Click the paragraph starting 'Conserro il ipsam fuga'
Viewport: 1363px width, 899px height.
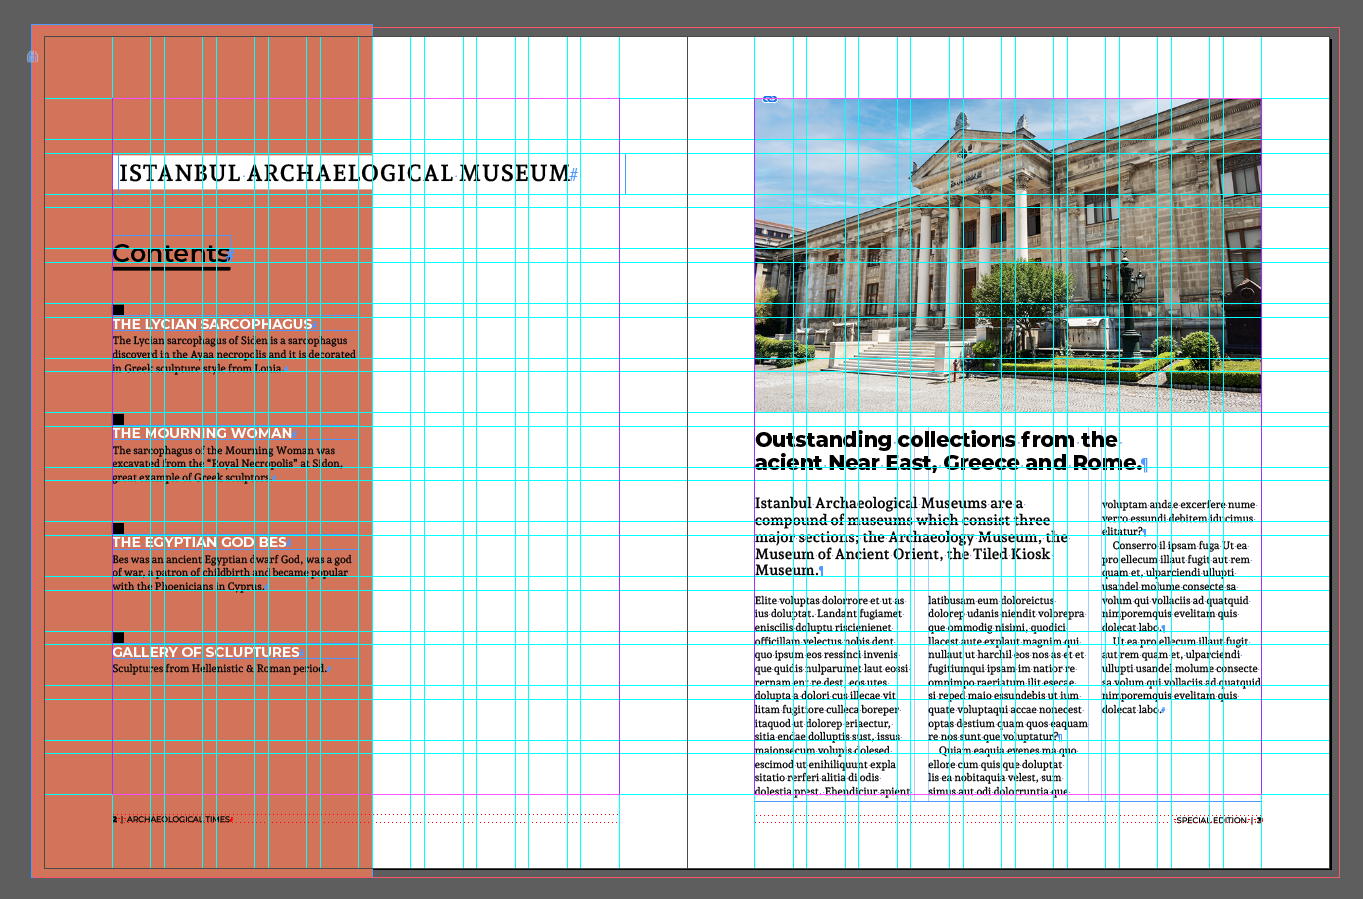[1177, 586]
